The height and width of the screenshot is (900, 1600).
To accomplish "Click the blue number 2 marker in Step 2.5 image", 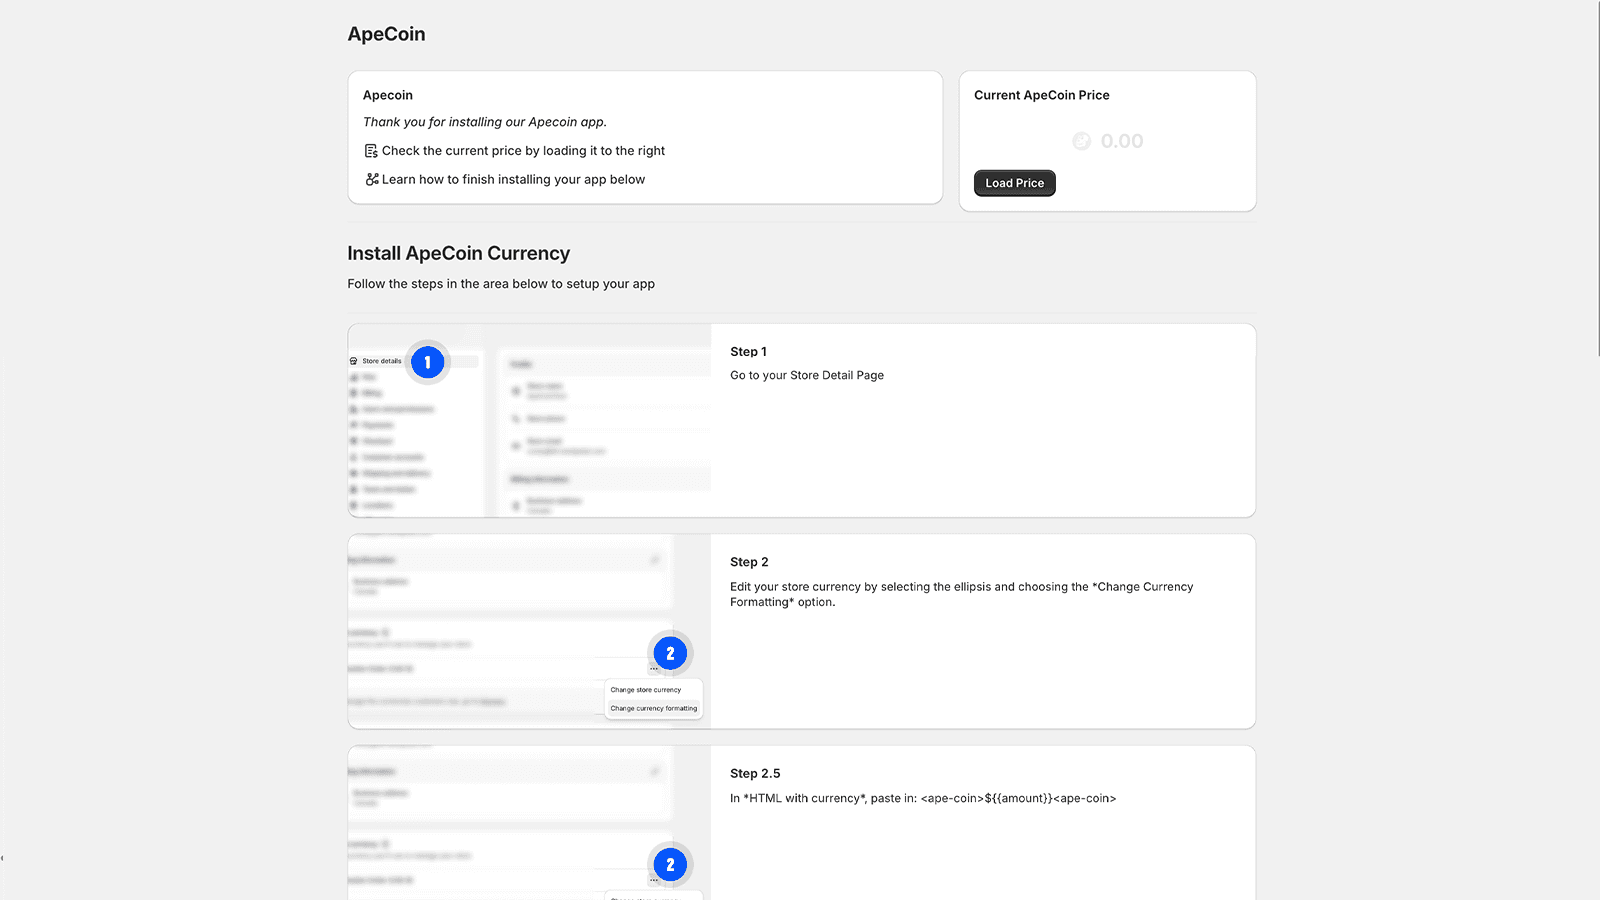I will [x=670, y=865].
